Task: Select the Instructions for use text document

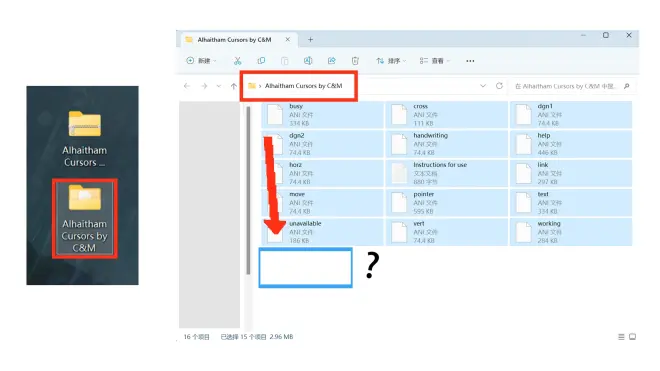Action: click(x=447, y=173)
